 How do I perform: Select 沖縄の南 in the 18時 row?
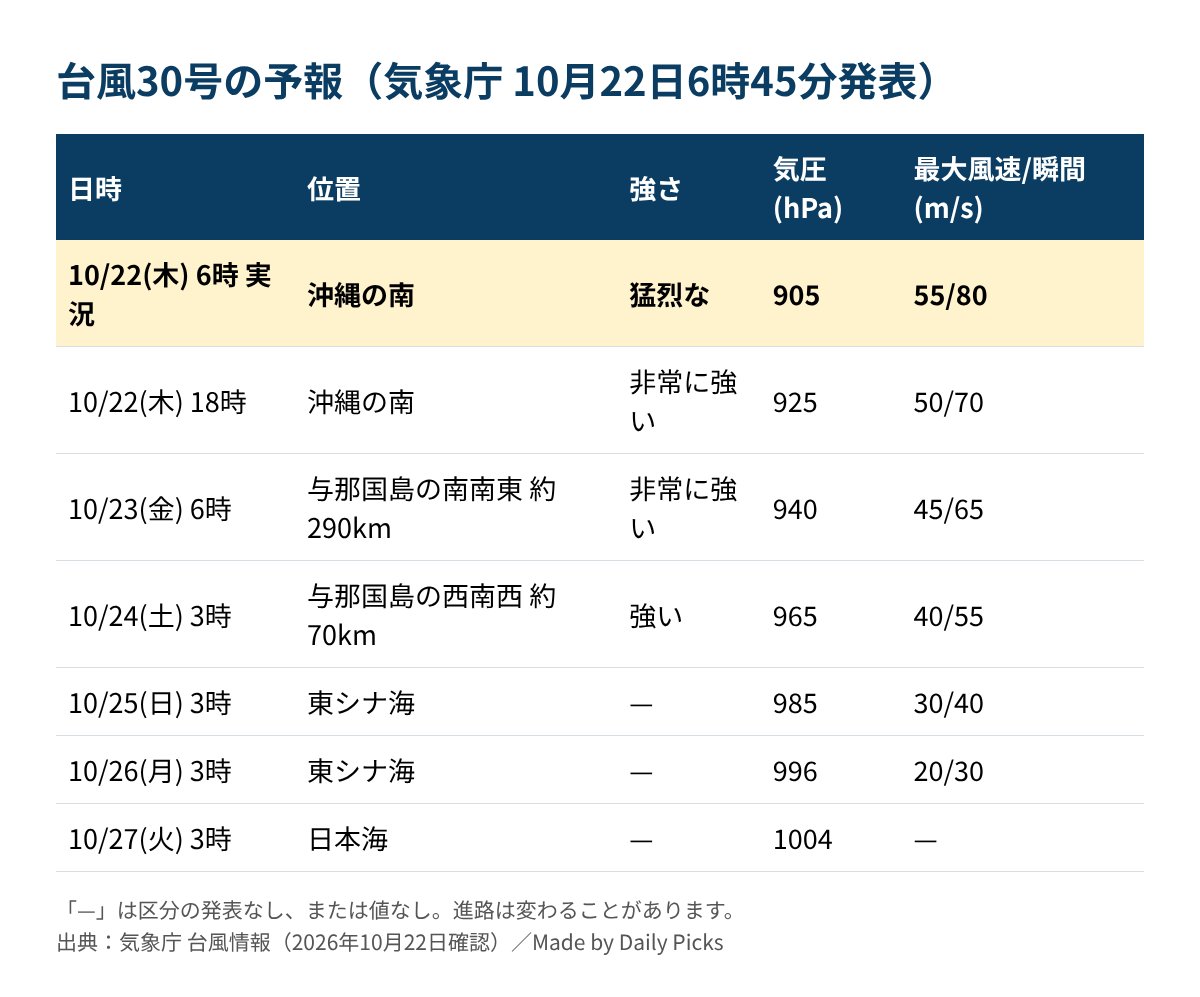point(361,402)
